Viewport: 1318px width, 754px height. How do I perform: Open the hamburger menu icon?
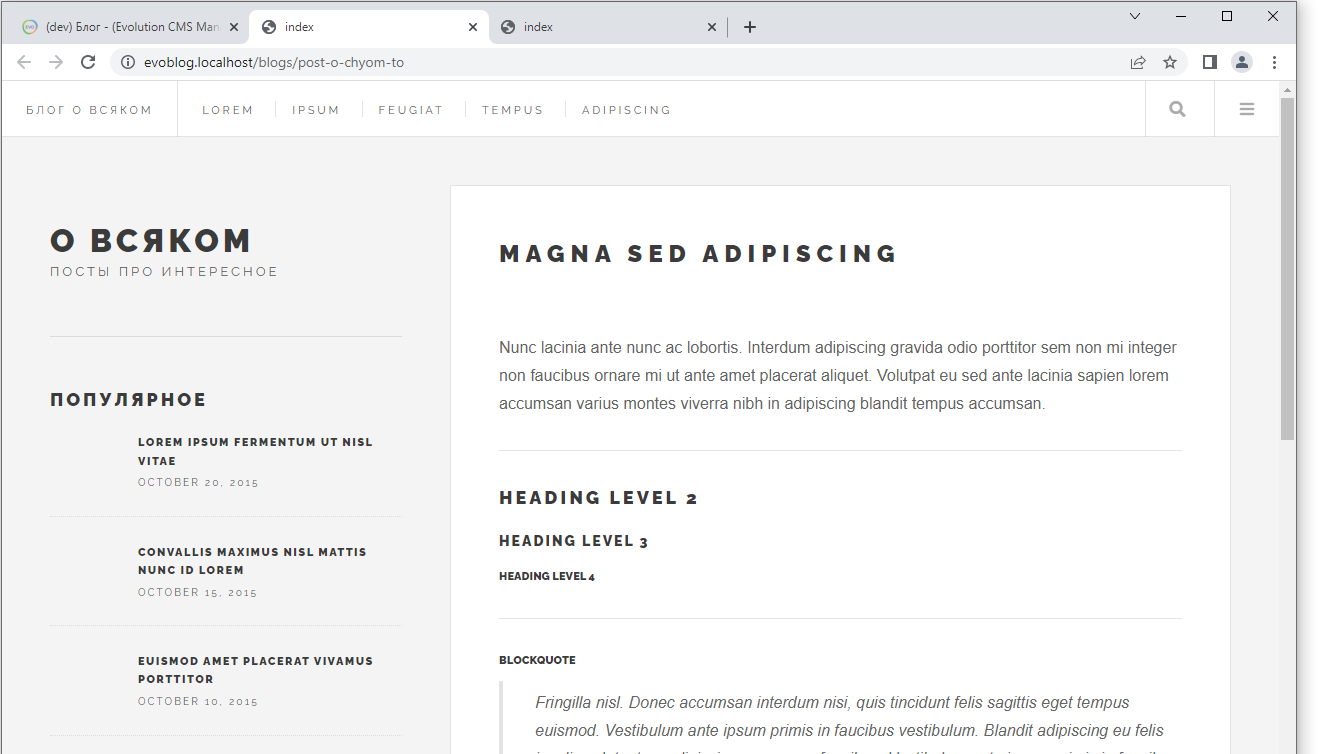[x=1246, y=109]
